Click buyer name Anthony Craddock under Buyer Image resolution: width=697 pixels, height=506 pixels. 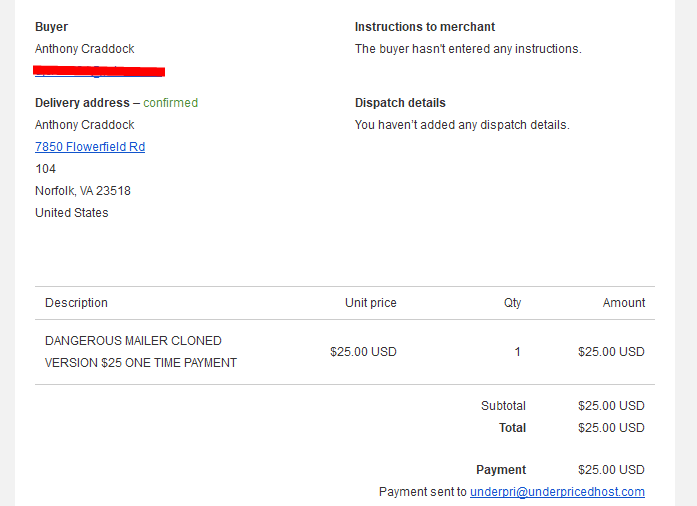coord(84,48)
